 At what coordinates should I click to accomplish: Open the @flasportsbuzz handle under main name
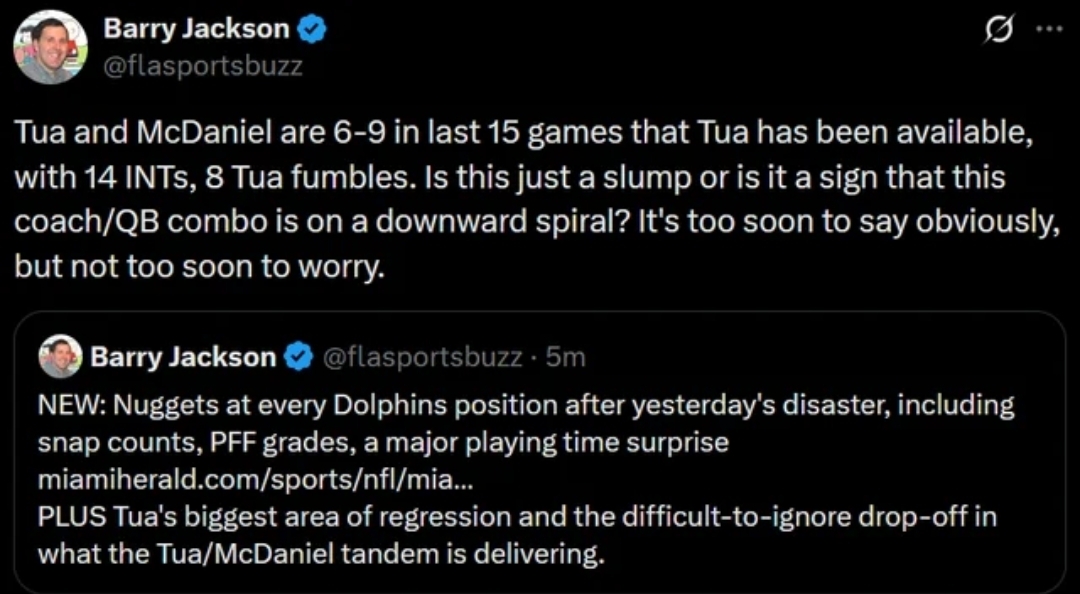(x=202, y=67)
